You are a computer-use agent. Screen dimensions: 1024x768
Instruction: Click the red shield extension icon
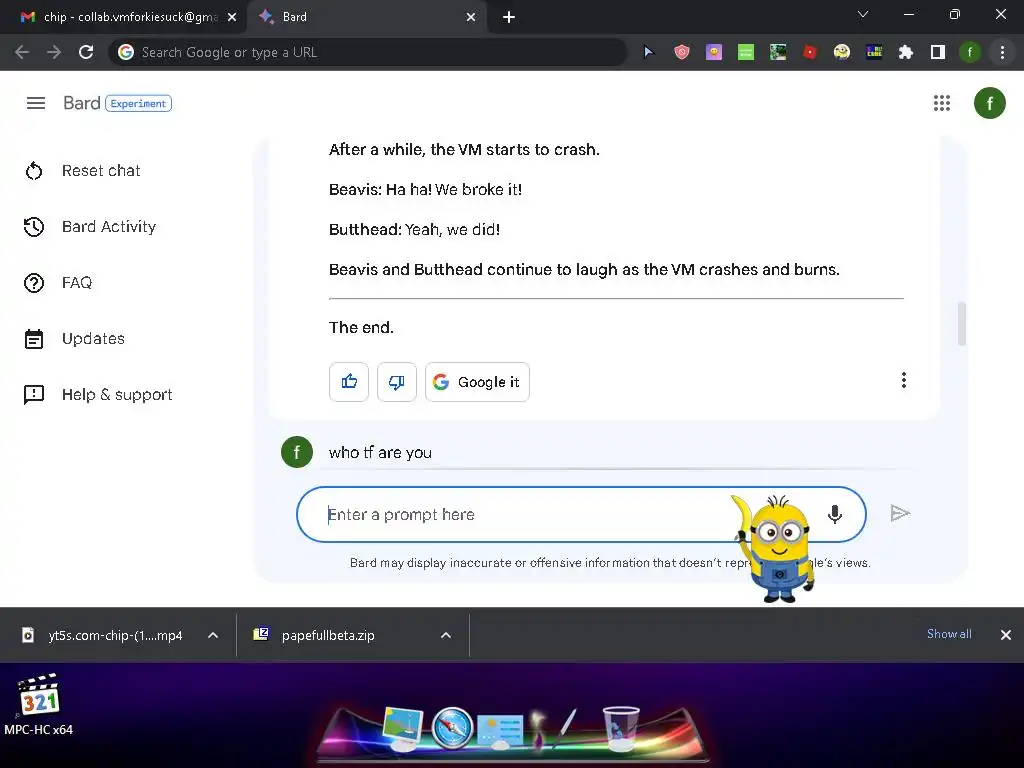[681, 52]
